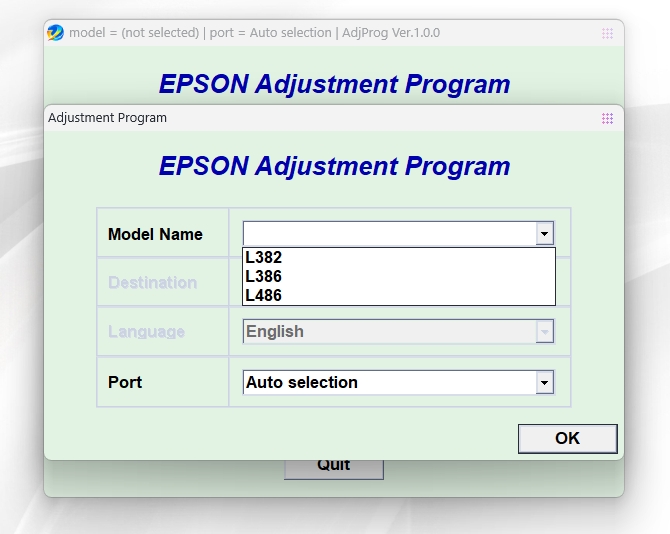Image resolution: width=670 pixels, height=534 pixels.
Task: Click the main window's EPSON Adjustment Program heading
Action: click(335, 84)
